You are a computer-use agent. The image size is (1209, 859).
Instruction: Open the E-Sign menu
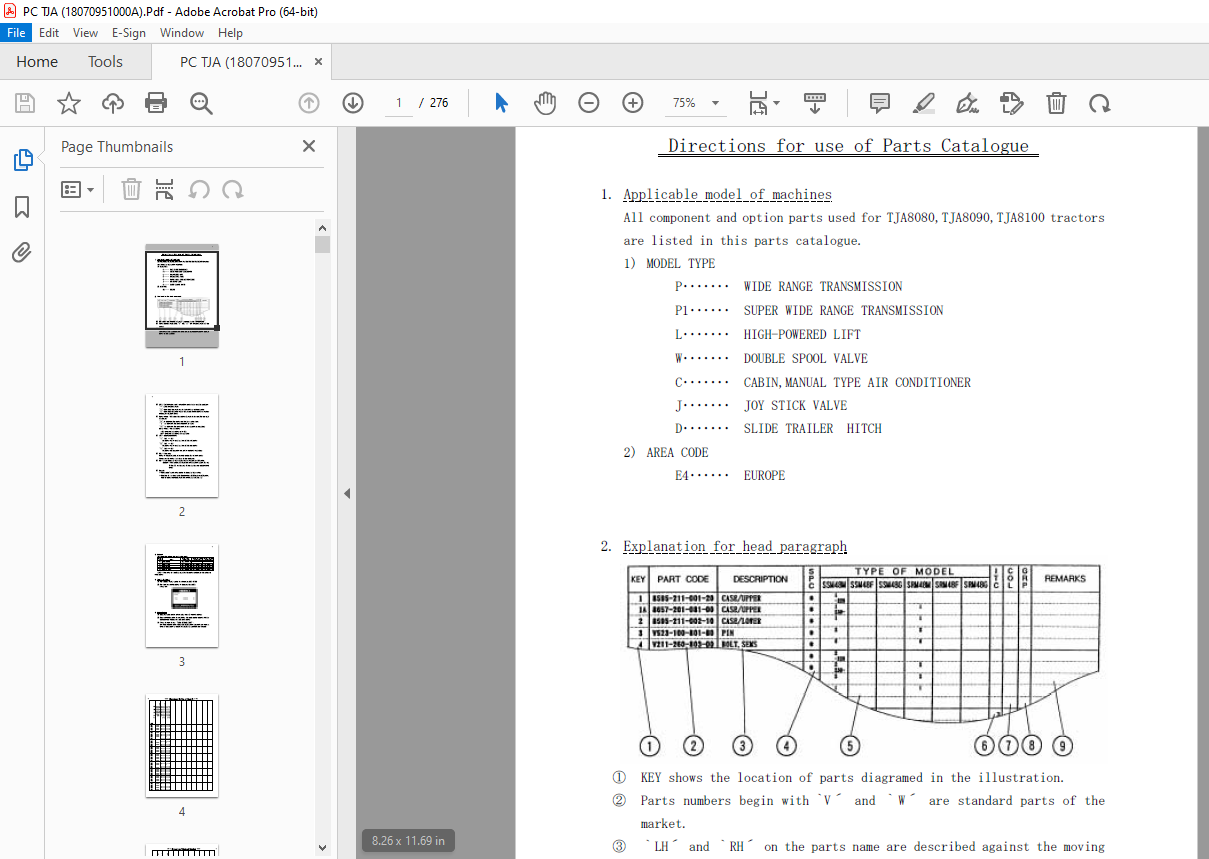coord(128,33)
